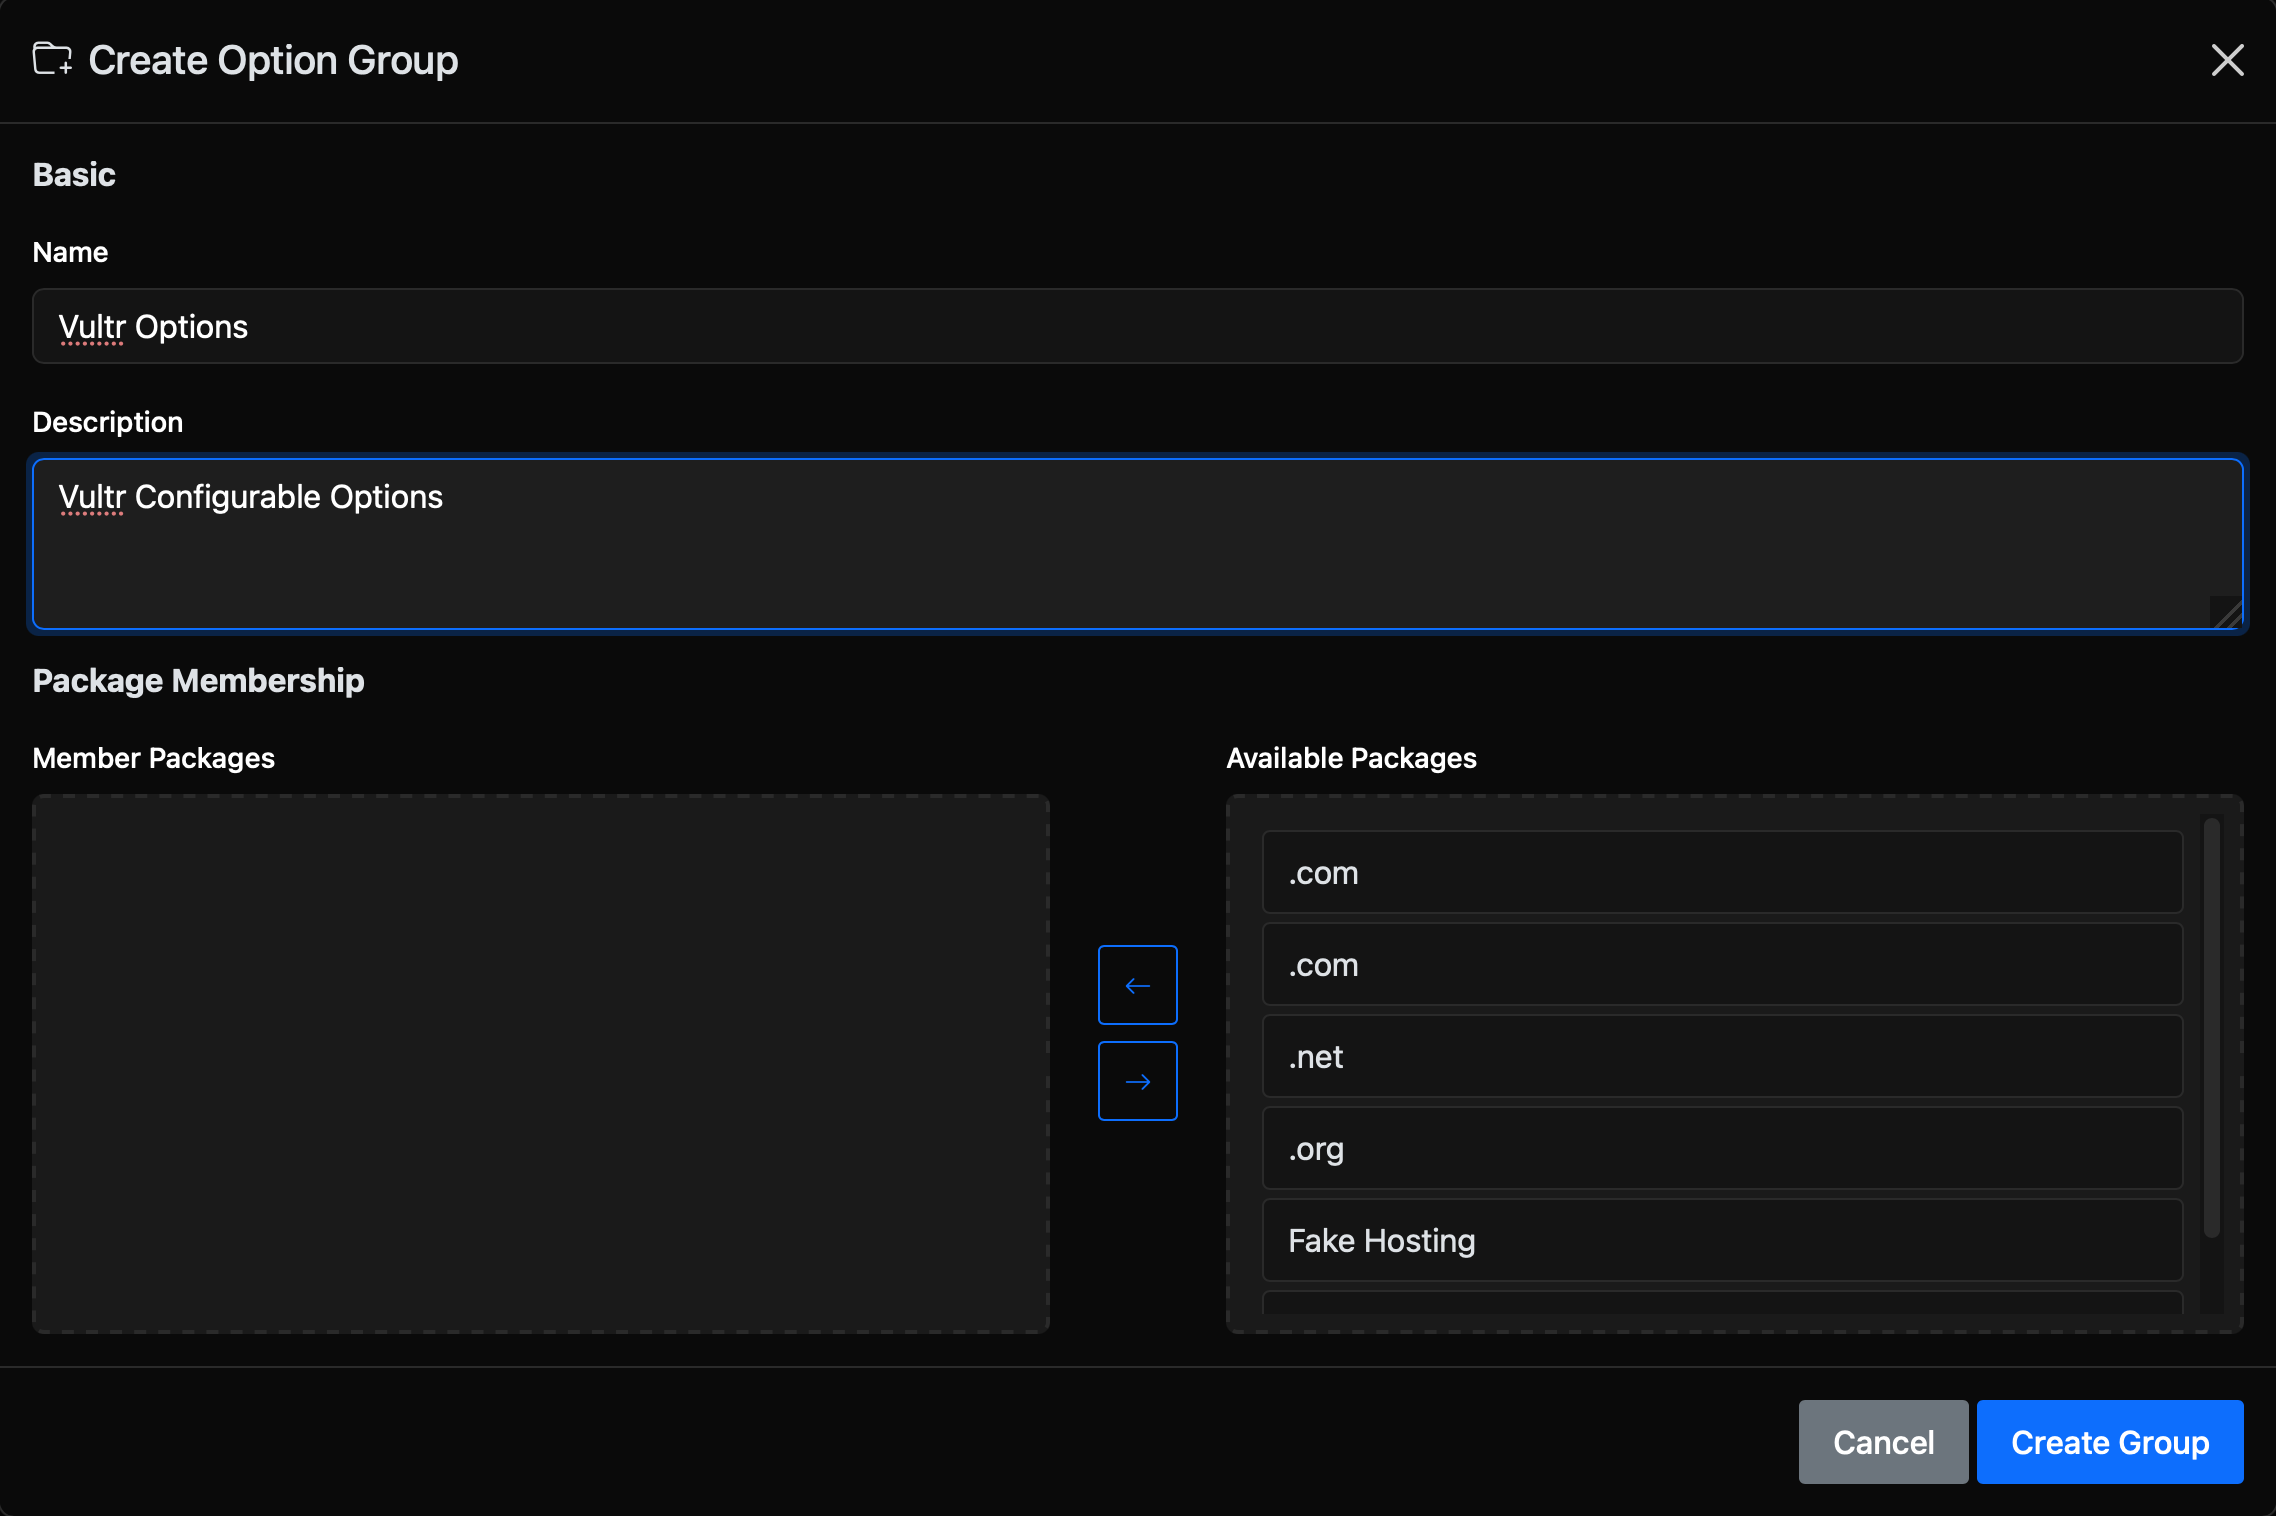Focus the Description text area
Screen dimensions: 2276x1516
click(x=1137, y=544)
